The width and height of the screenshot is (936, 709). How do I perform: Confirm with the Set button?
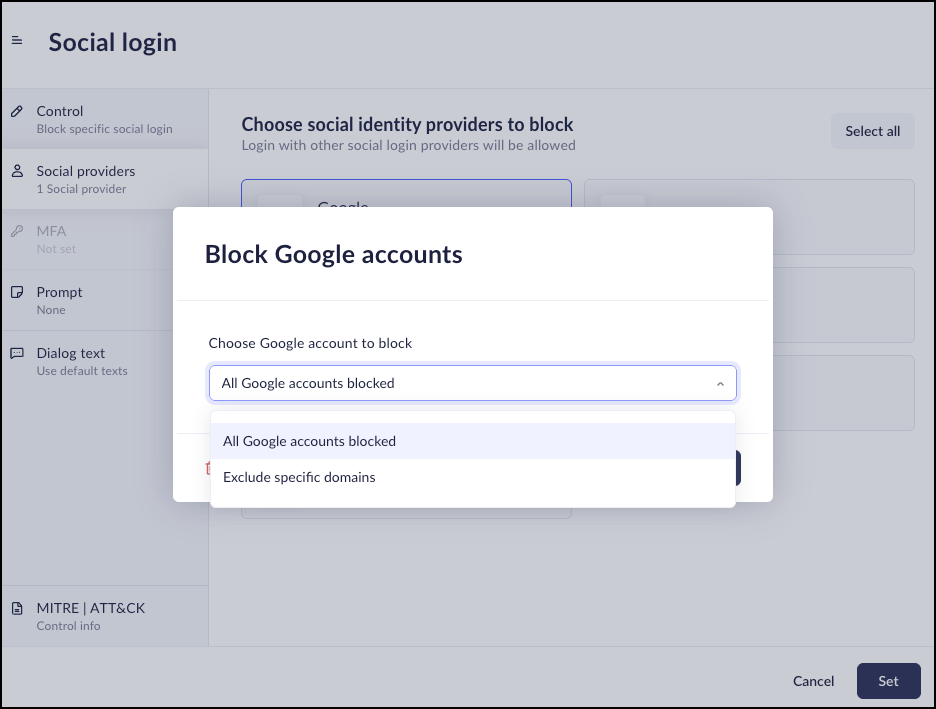[x=888, y=681]
